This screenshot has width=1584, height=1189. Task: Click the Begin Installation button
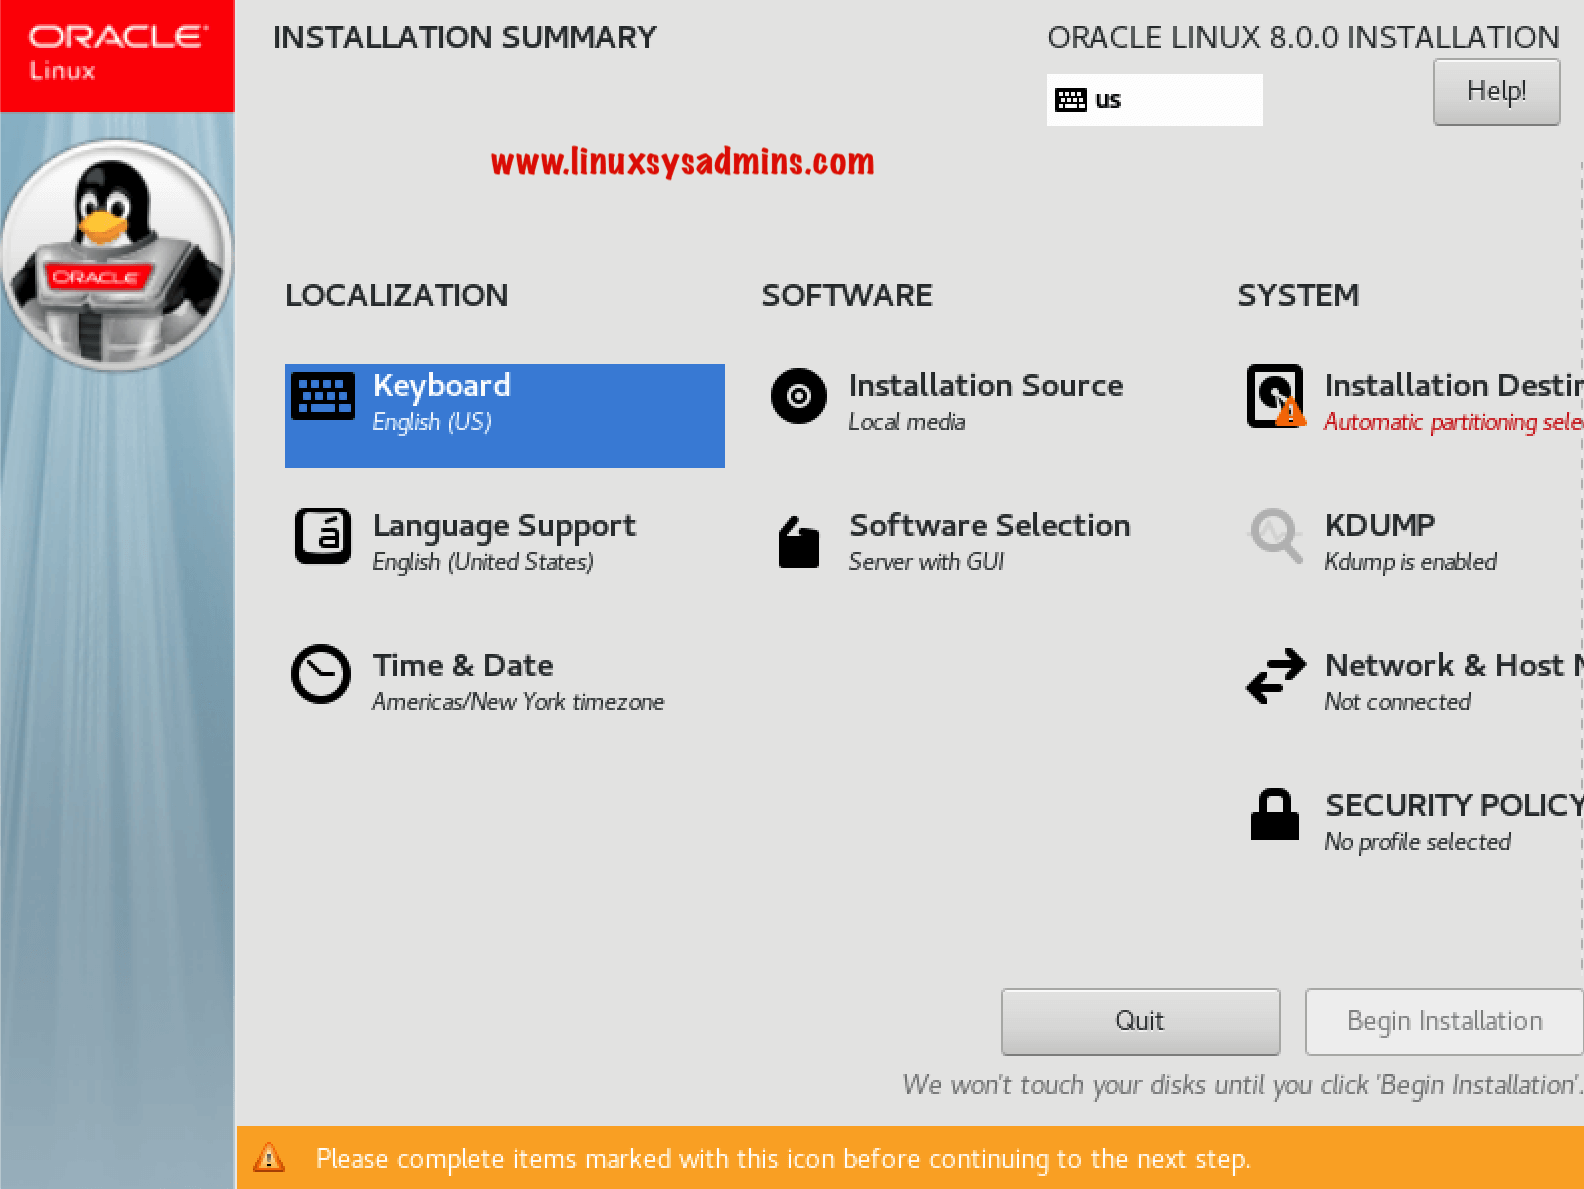[1444, 1021]
